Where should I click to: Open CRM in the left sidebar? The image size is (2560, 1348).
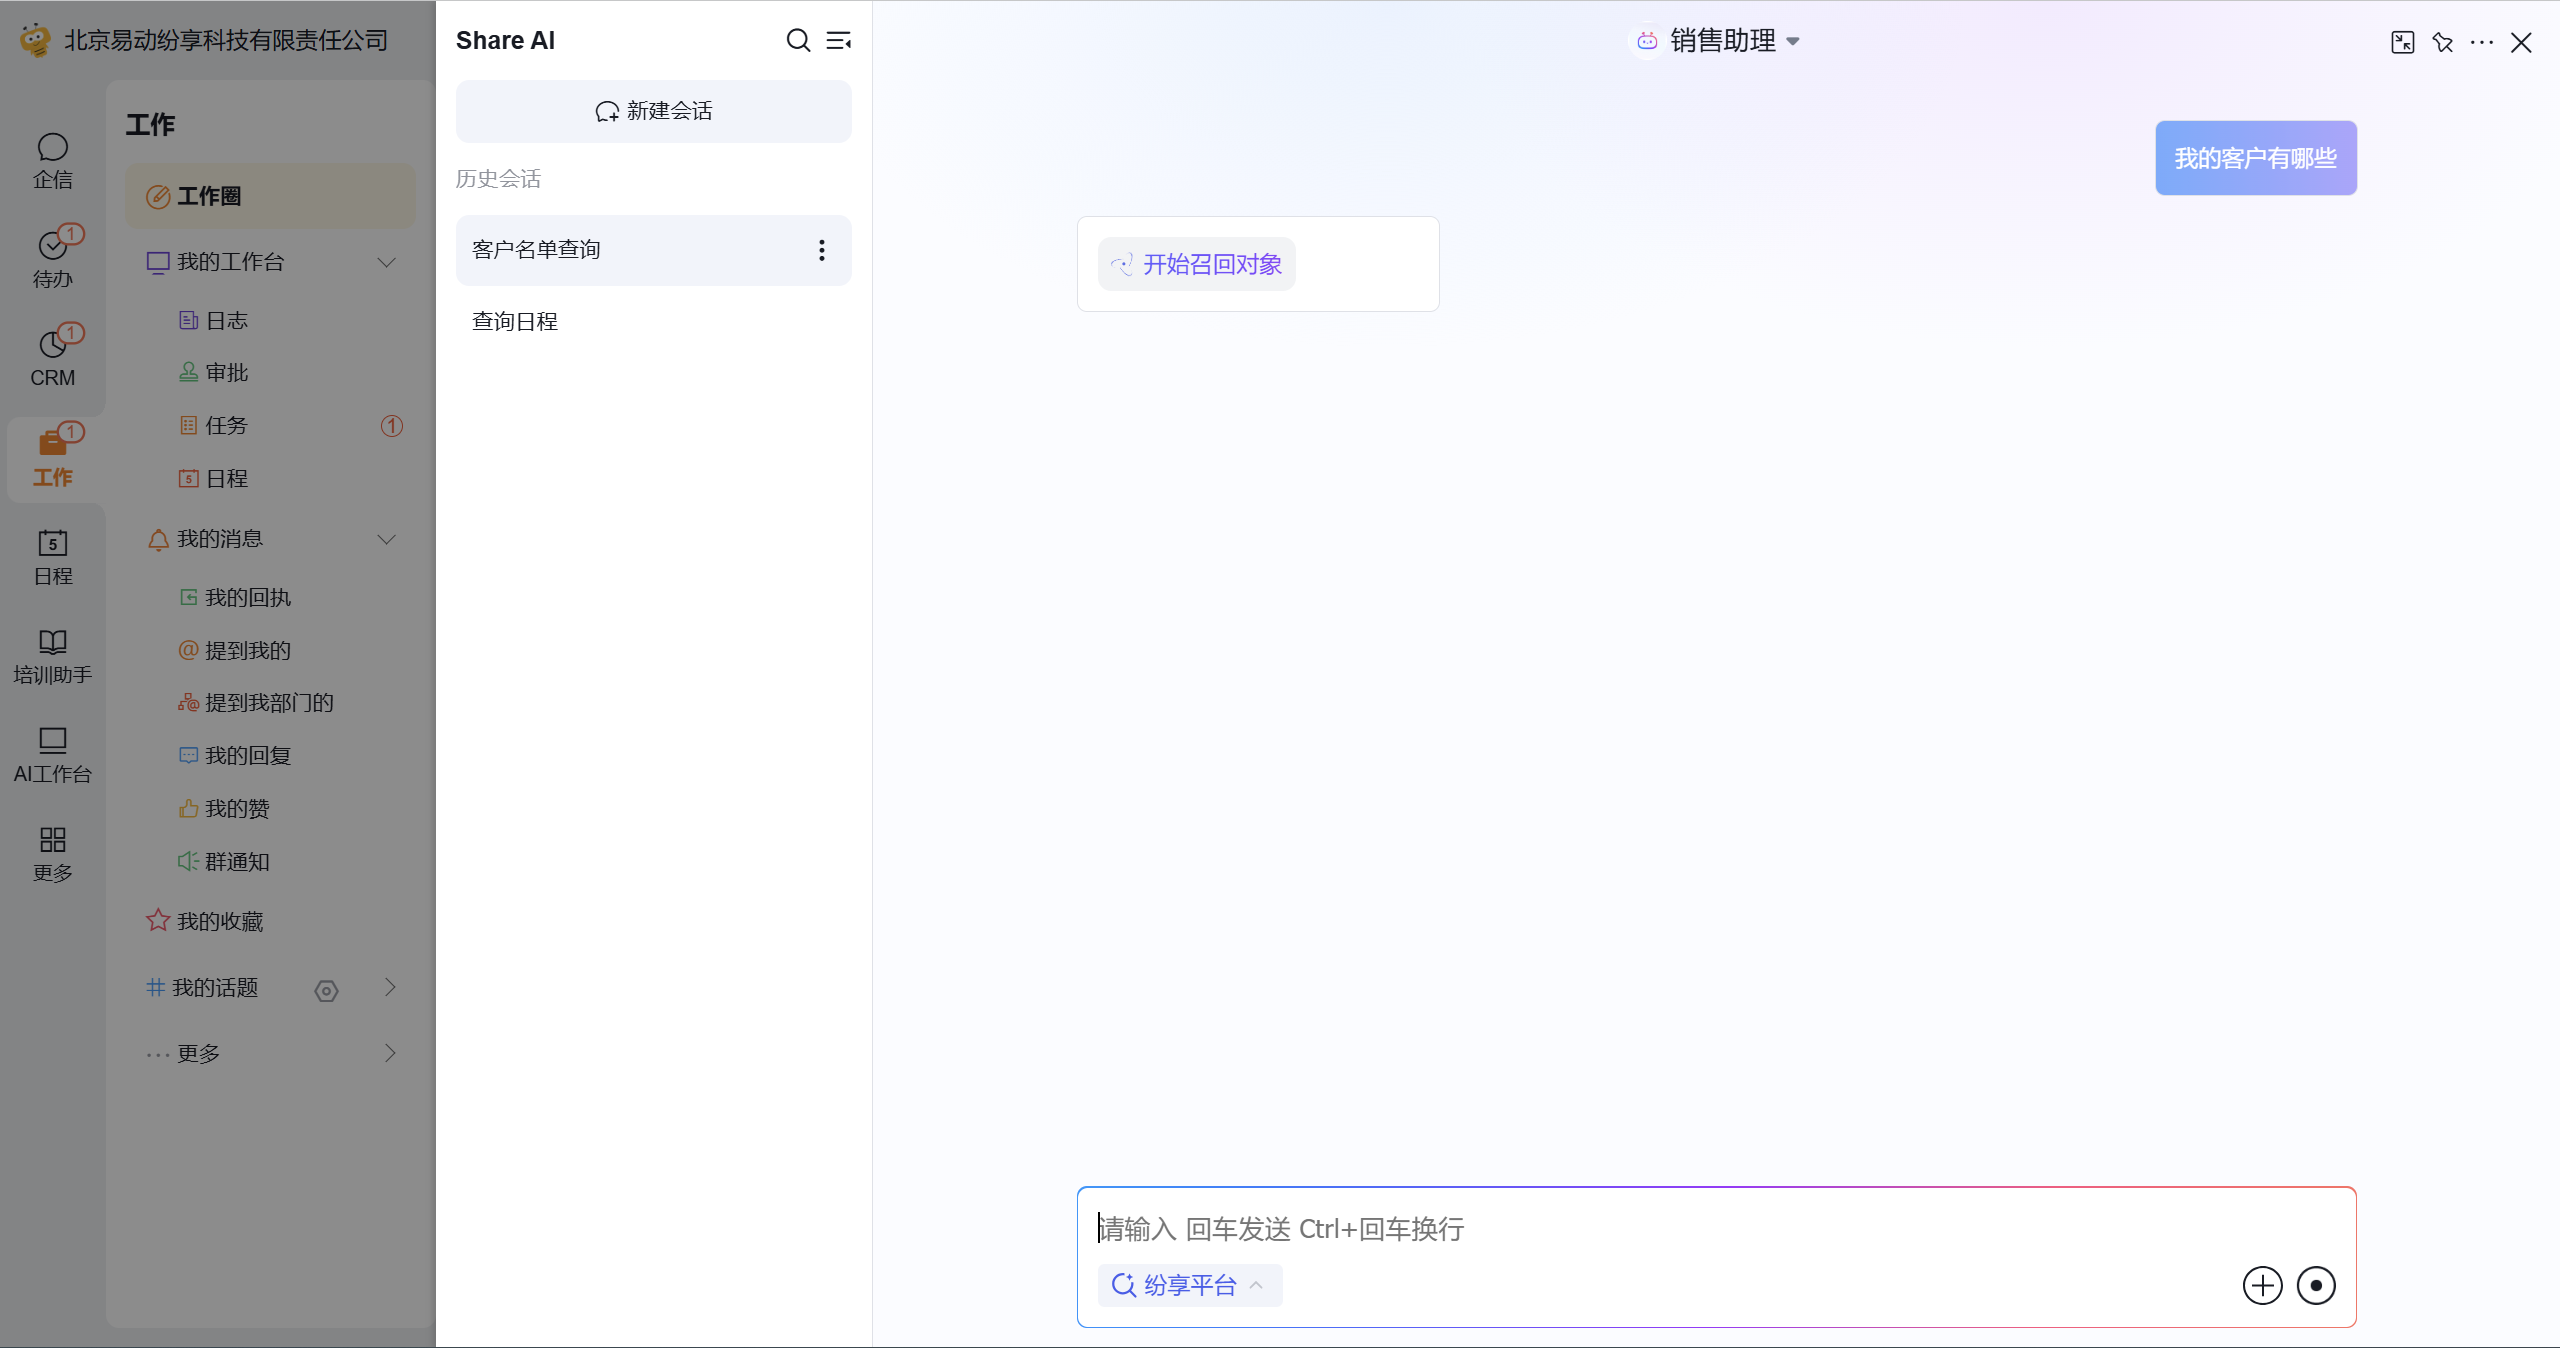coord(53,357)
